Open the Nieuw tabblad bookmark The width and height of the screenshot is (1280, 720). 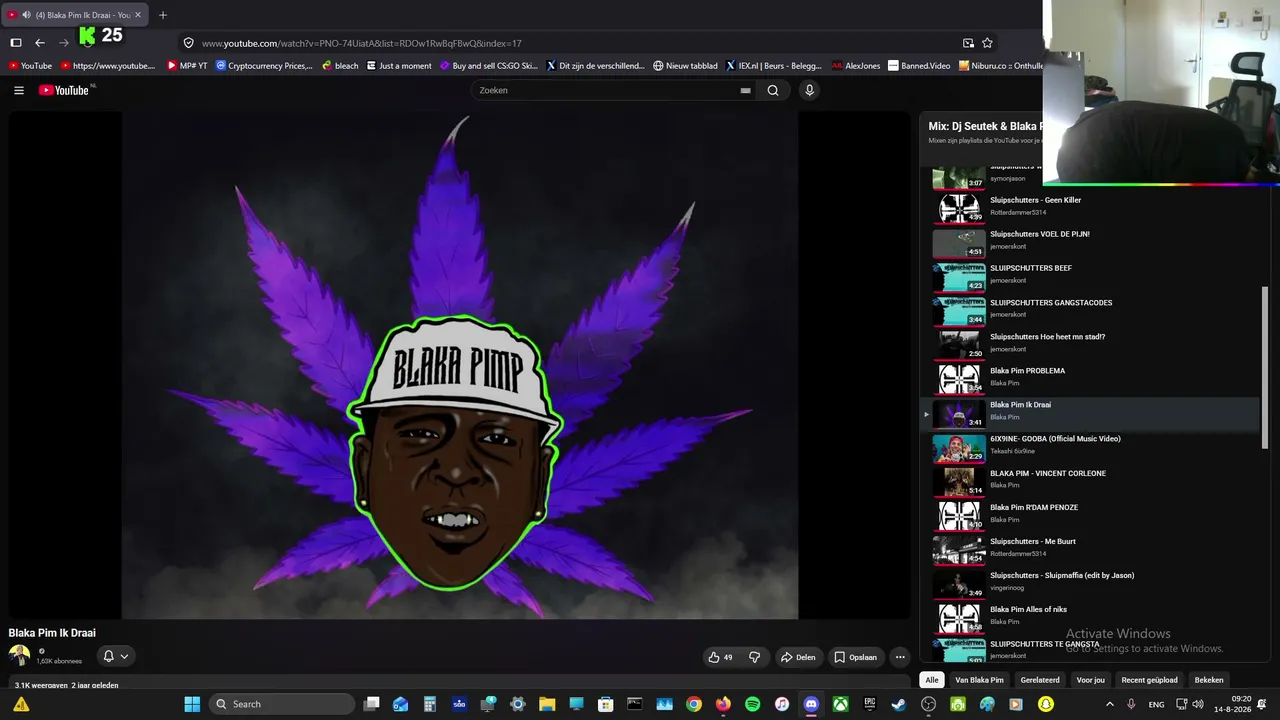tap(685, 66)
